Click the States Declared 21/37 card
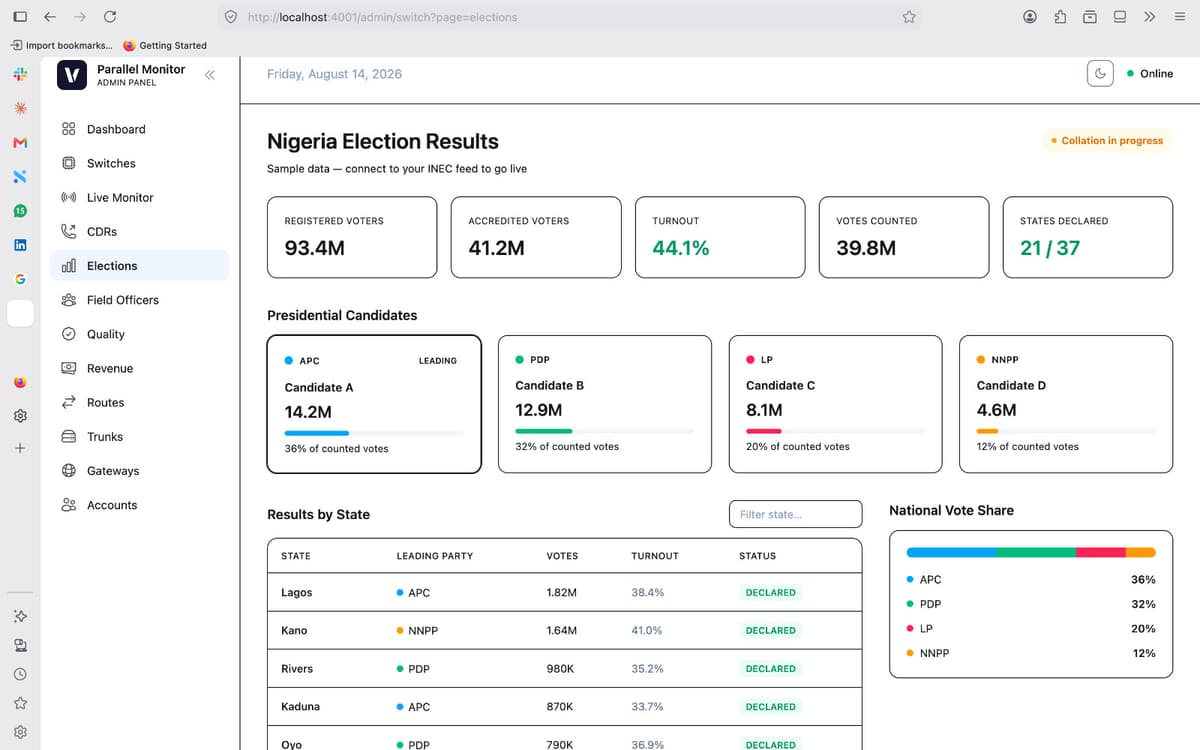1200x750 pixels. pyautogui.click(x=1088, y=237)
